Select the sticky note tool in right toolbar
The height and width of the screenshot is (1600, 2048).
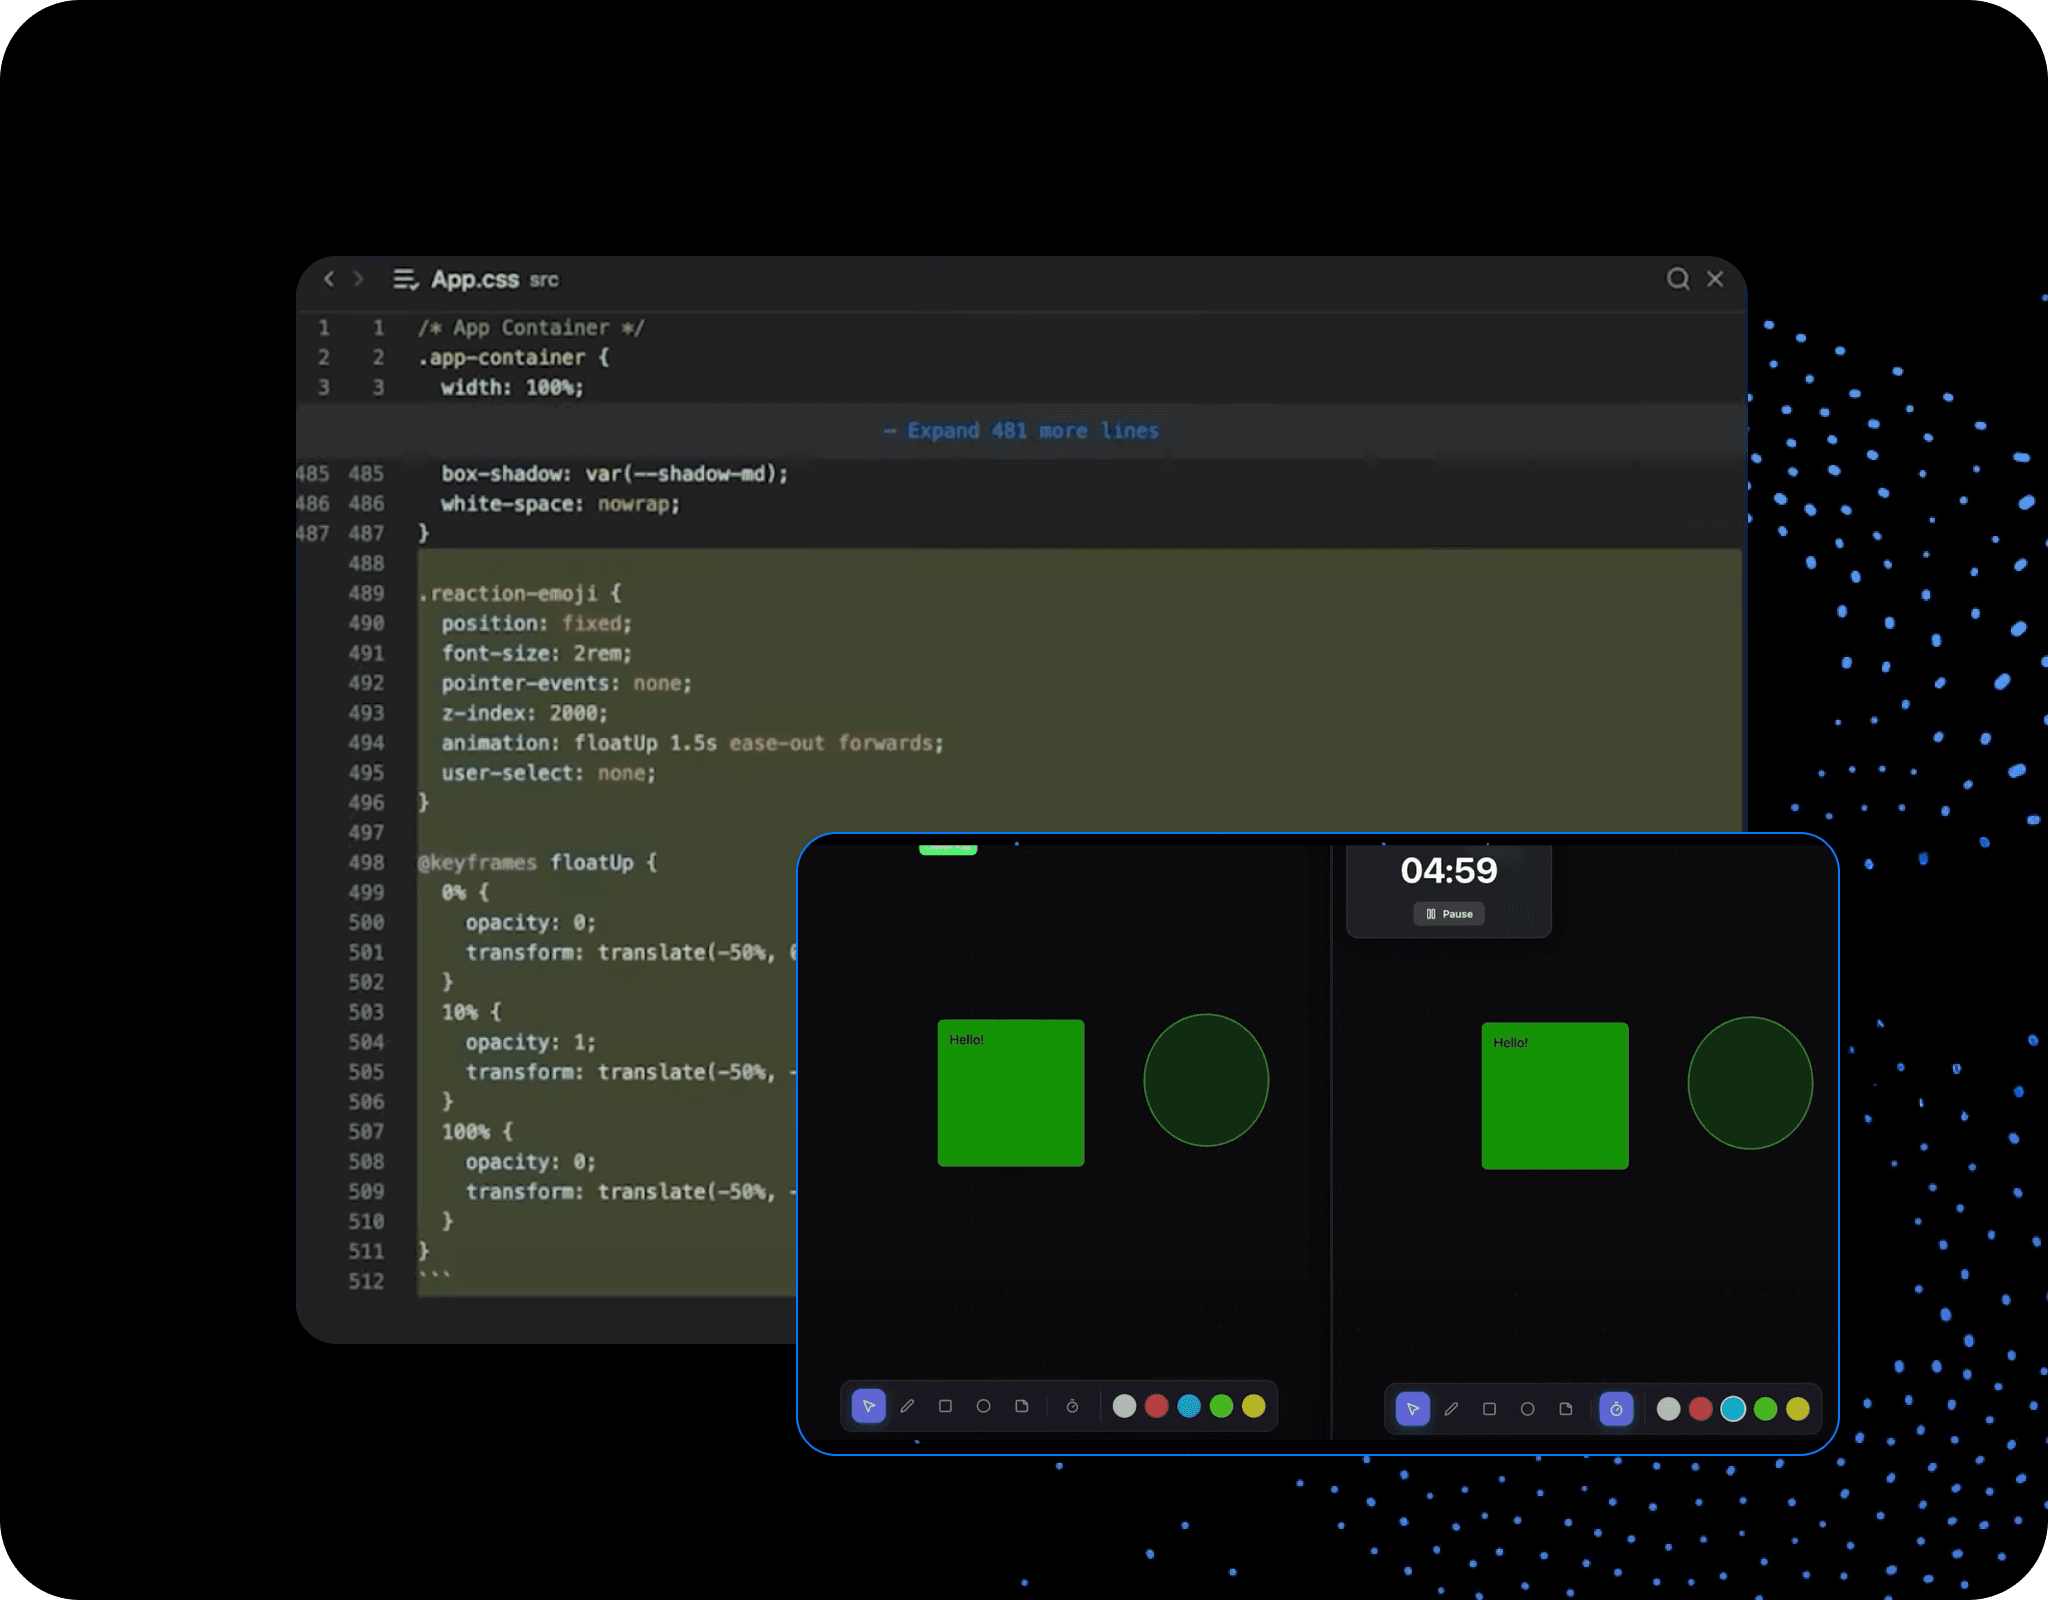point(1565,1409)
